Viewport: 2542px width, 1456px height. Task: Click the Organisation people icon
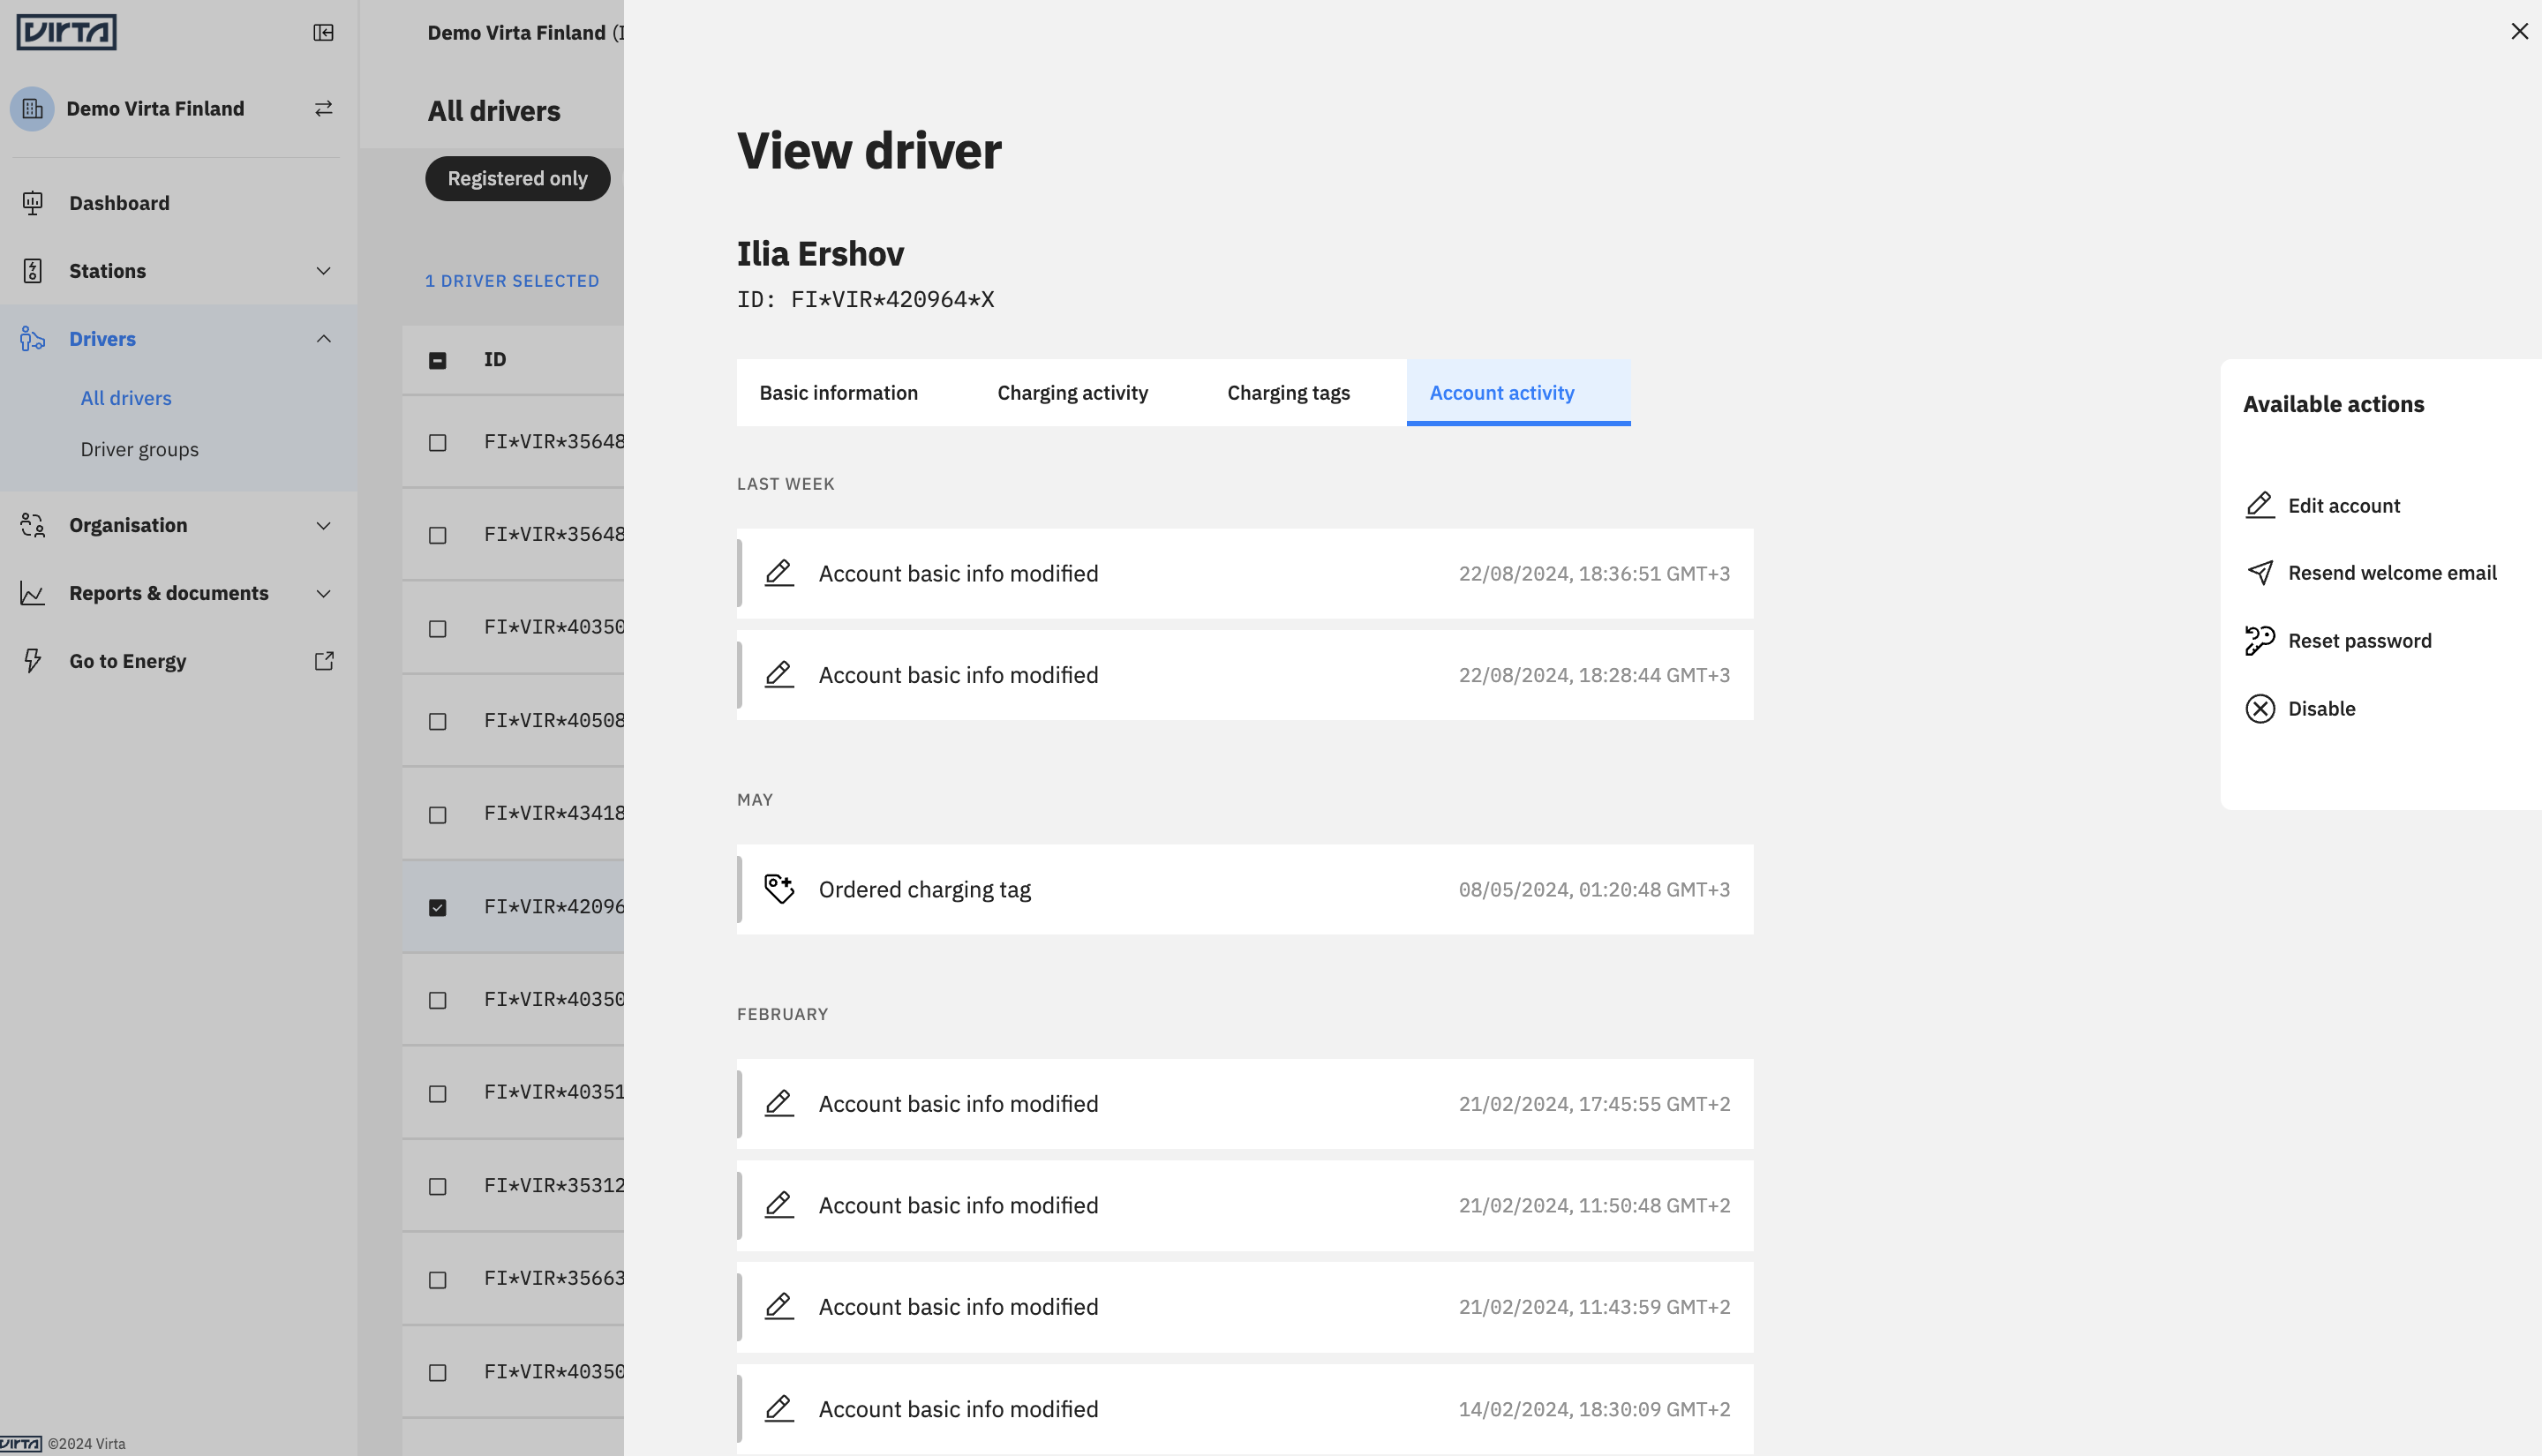click(x=32, y=525)
